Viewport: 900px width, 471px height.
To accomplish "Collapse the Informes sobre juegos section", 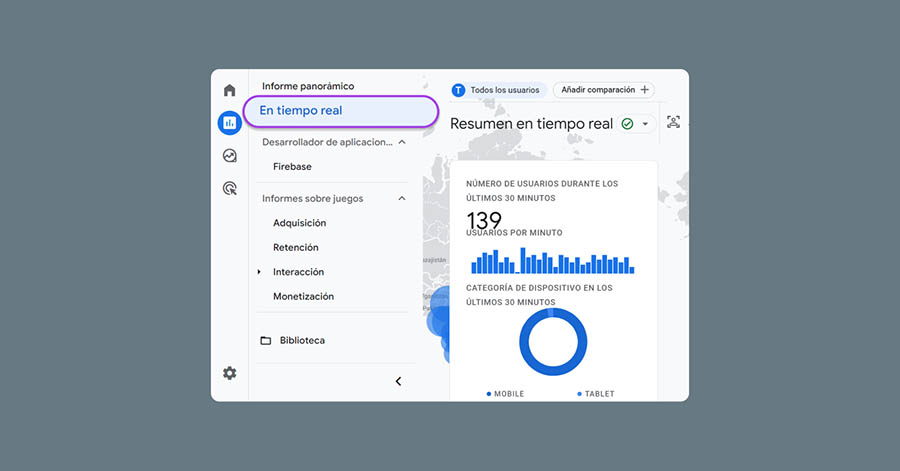I will pyautogui.click(x=402, y=199).
